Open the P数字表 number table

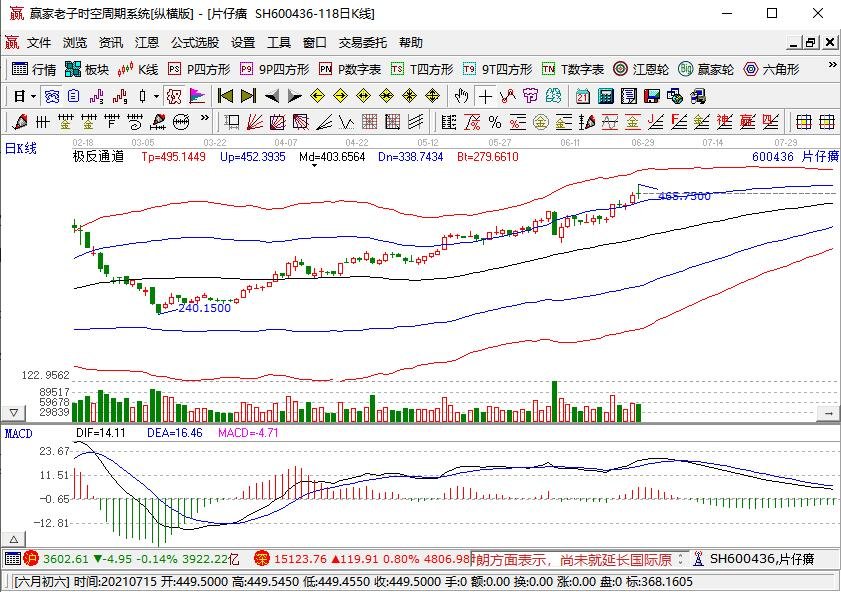350,69
